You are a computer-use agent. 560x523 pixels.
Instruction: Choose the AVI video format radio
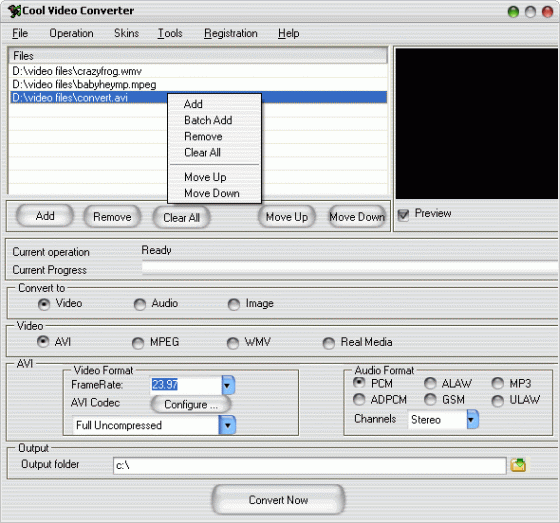pos(43,342)
